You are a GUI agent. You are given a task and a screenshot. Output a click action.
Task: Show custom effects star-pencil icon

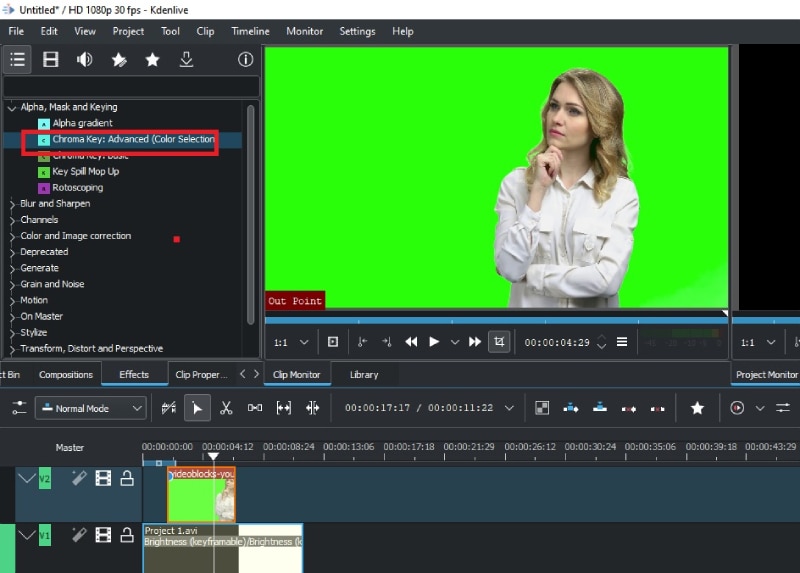pyautogui.click(x=118, y=60)
